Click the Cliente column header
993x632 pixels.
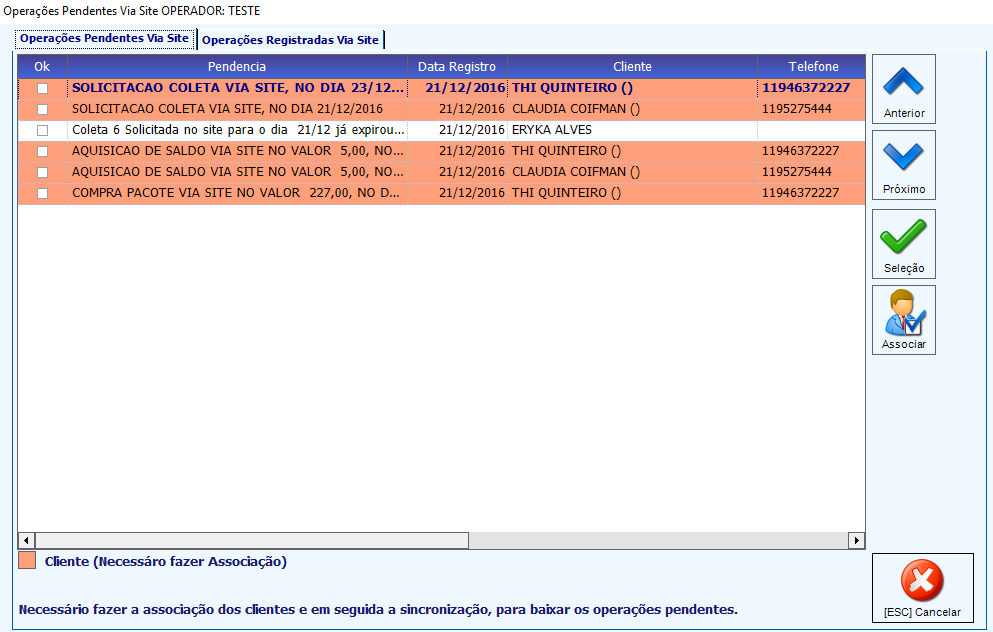(x=632, y=66)
